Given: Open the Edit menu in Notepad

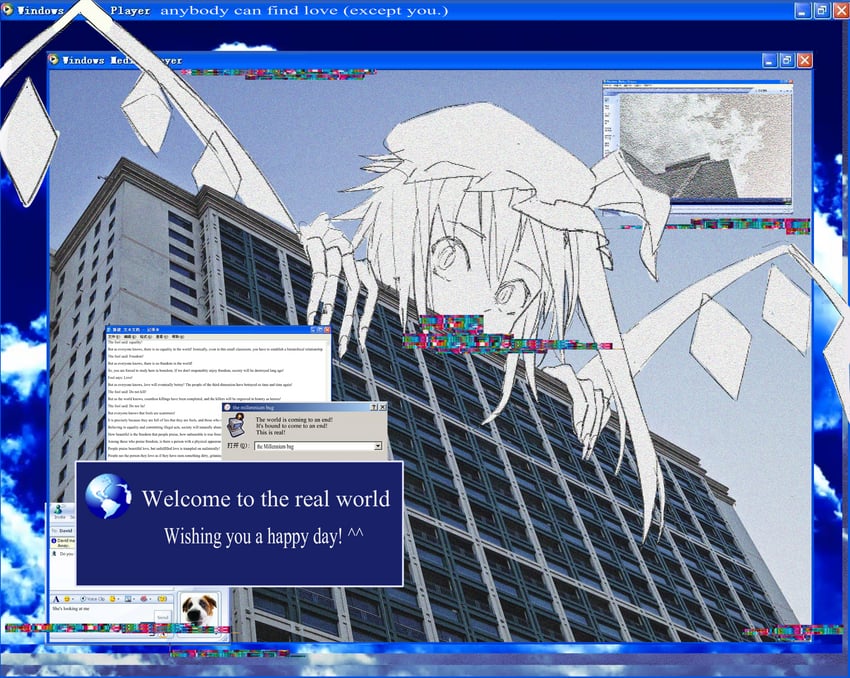Looking at the screenshot, I should tap(130, 337).
